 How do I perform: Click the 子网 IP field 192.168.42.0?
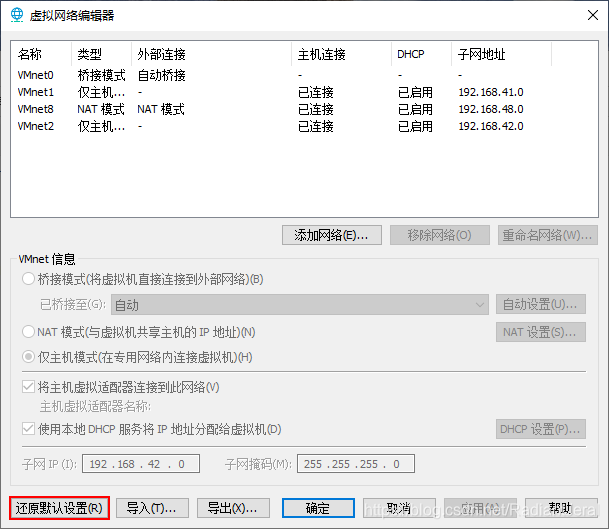tap(141, 464)
